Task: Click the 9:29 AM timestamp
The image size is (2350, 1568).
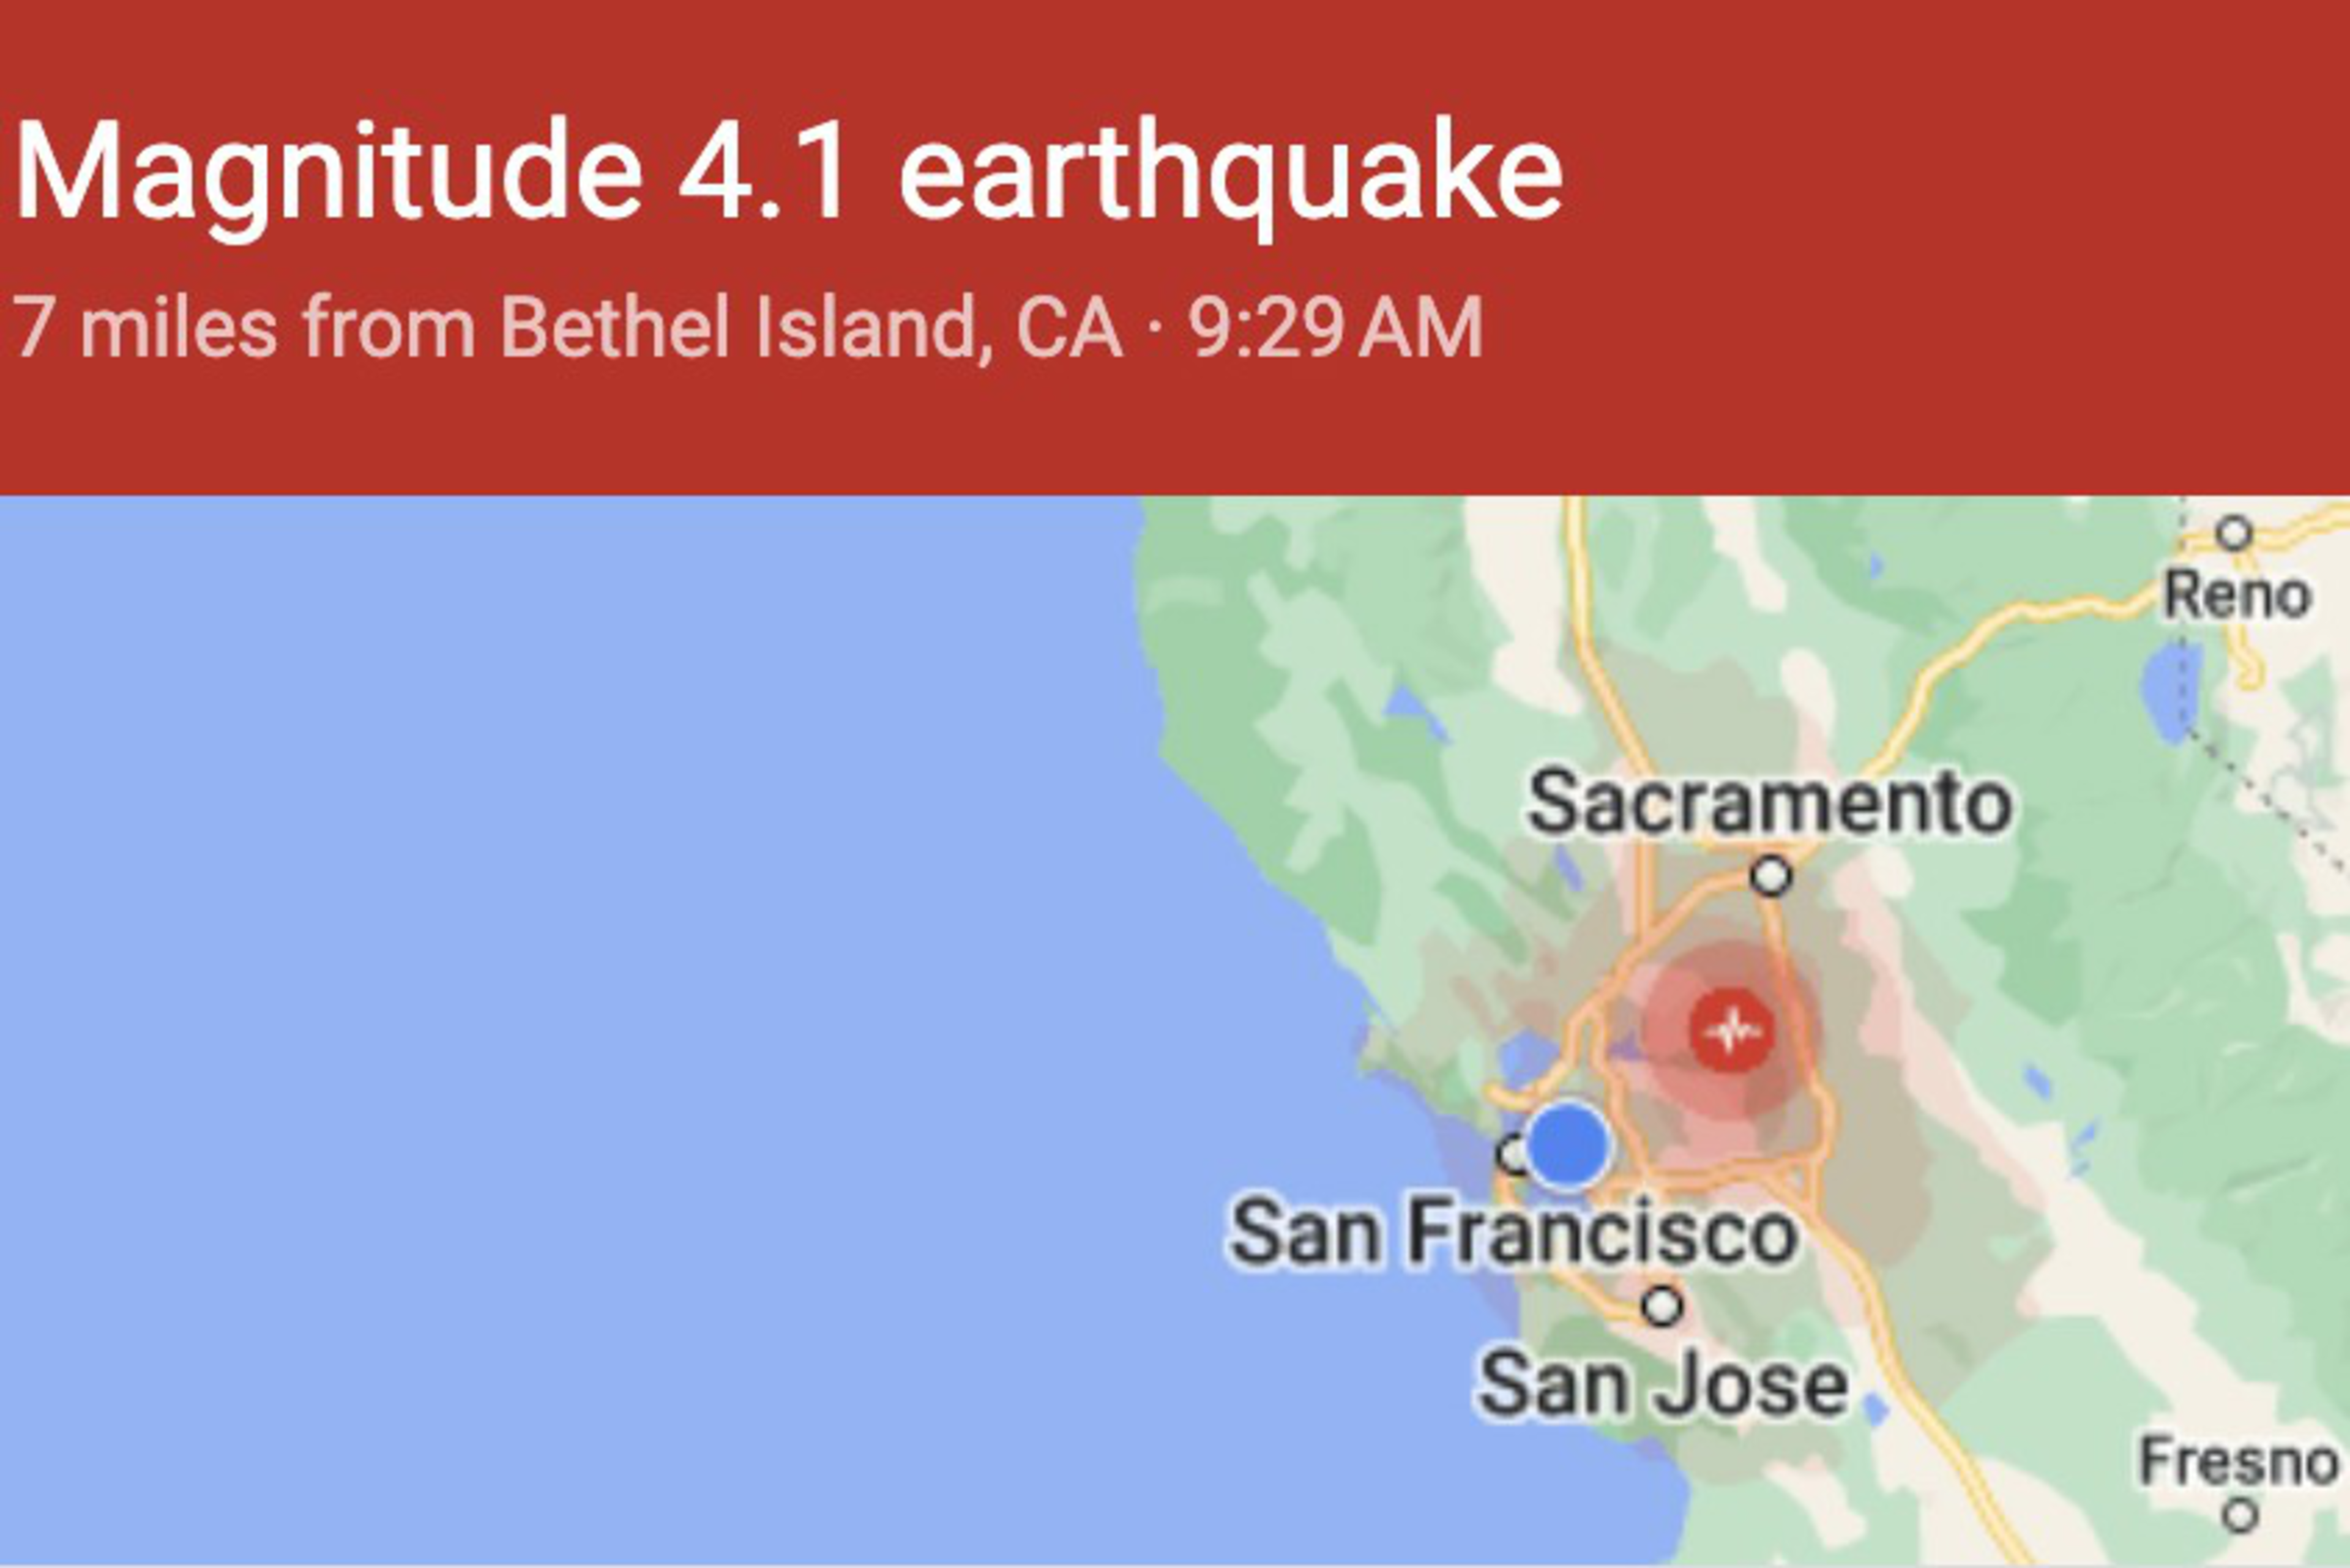Action: click(x=1336, y=327)
